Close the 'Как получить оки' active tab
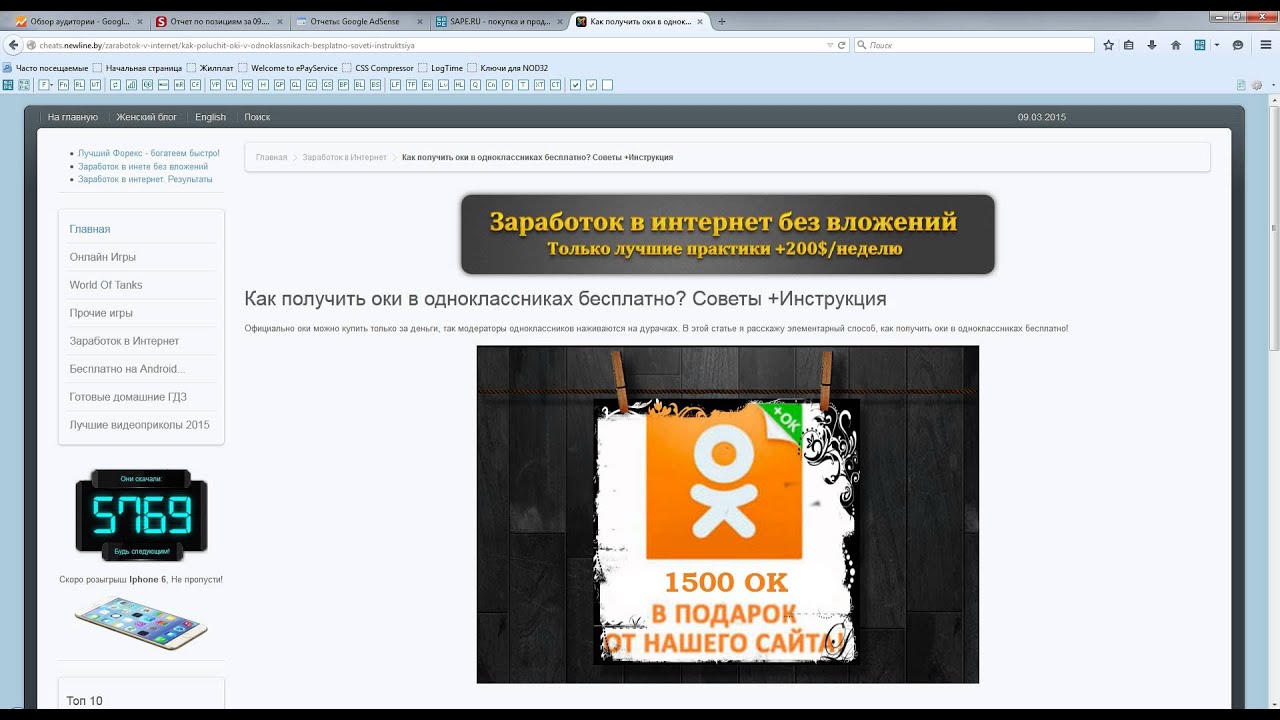Viewport: 1280px width, 720px height. pyautogui.click(x=702, y=21)
